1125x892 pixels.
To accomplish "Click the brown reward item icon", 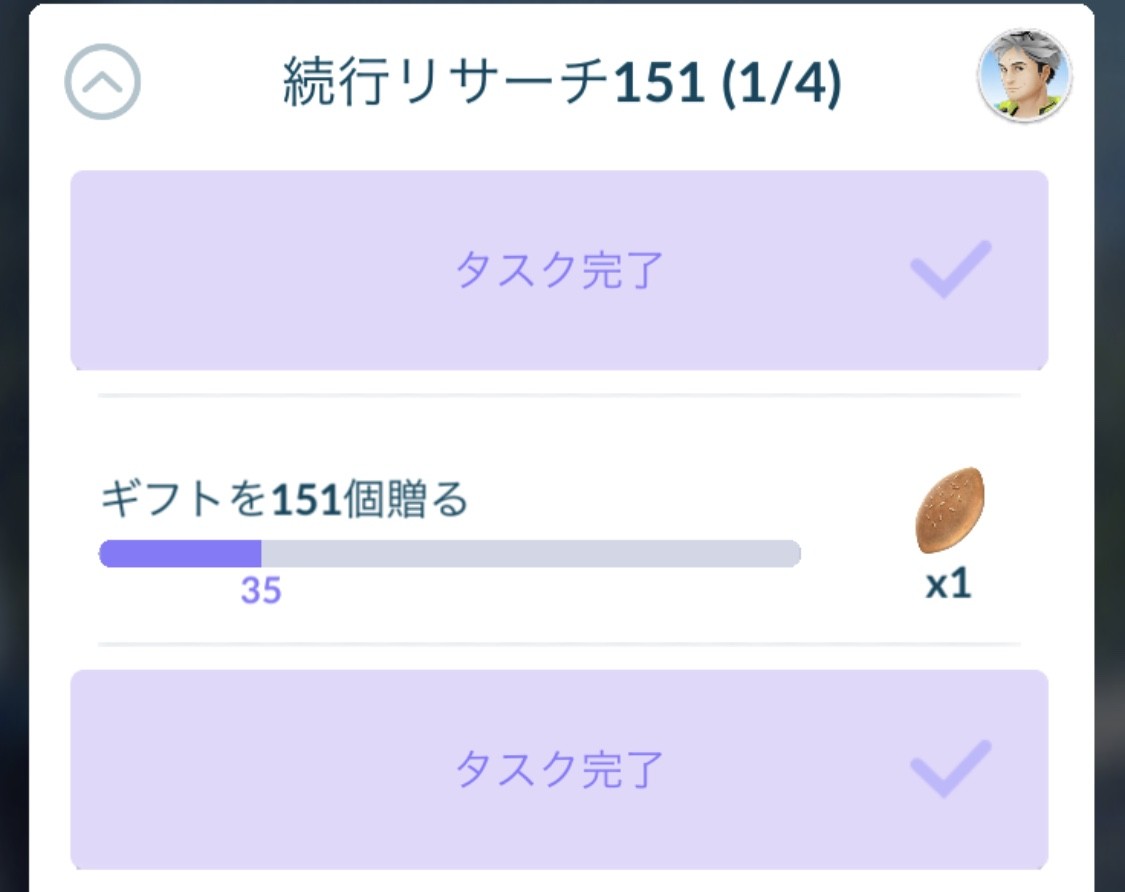I will (950, 510).
